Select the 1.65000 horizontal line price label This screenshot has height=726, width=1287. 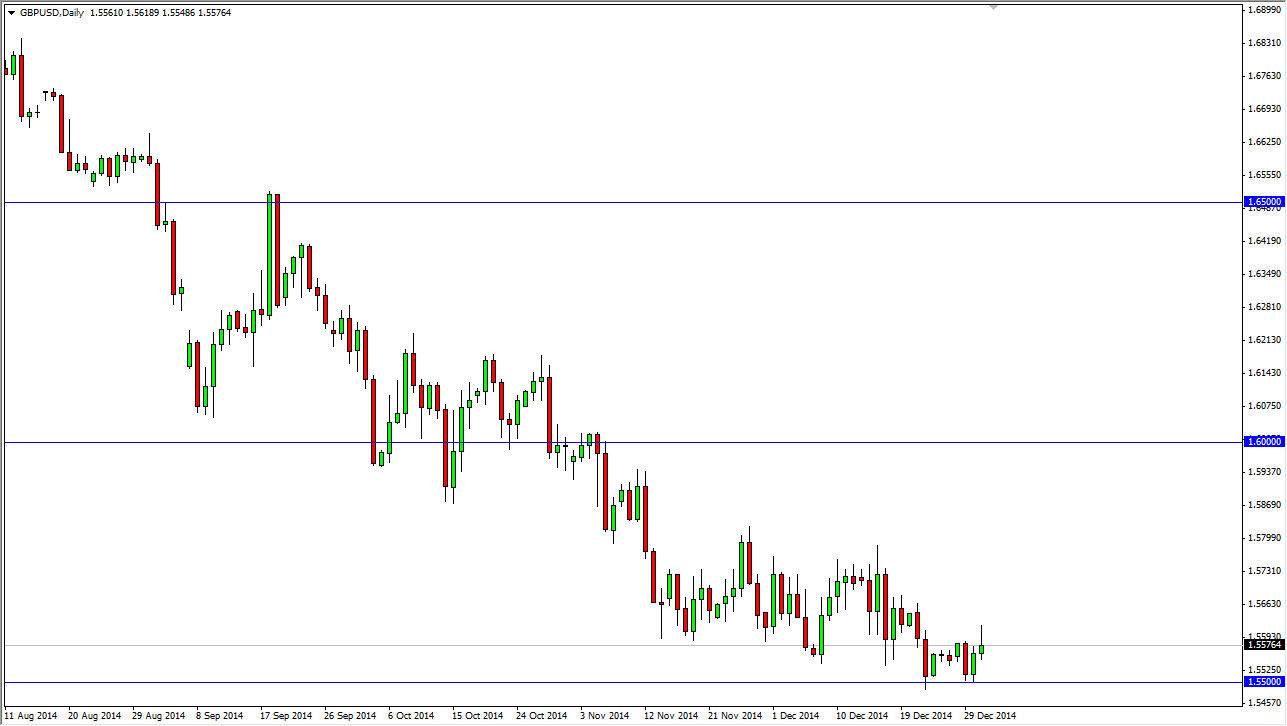(1265, 202)
